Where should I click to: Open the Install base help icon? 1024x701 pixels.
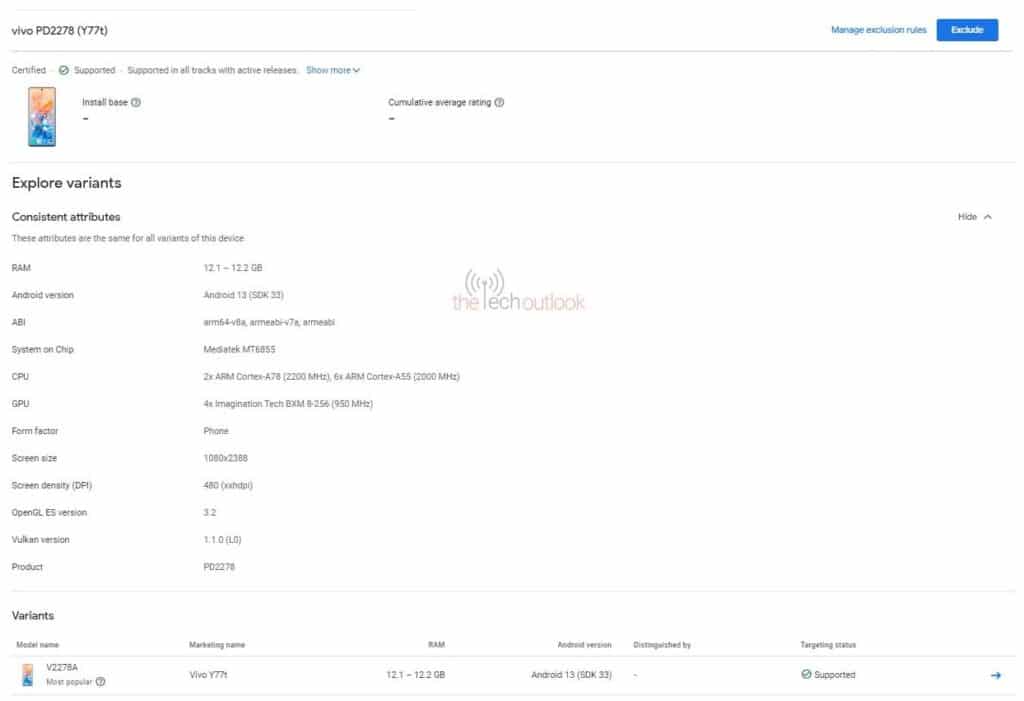tap(136, 102)
